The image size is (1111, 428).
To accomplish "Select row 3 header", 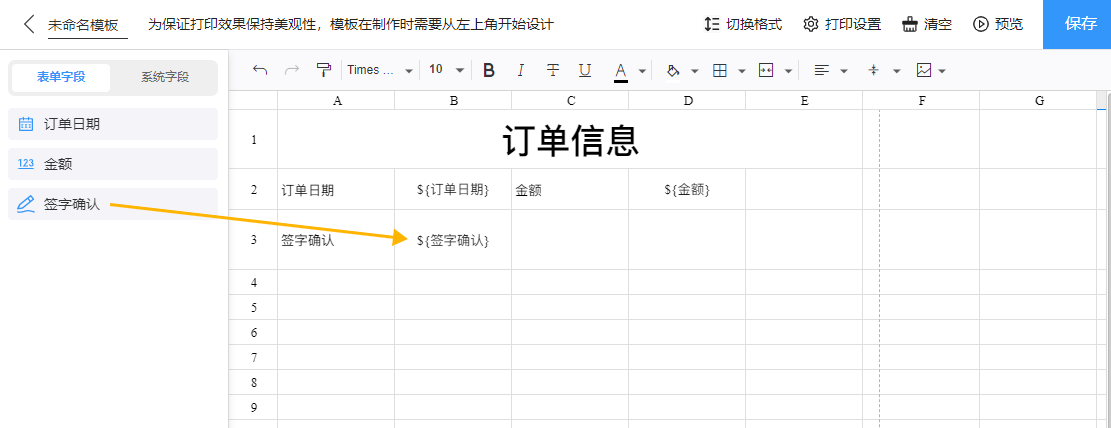I will point(254,240).
